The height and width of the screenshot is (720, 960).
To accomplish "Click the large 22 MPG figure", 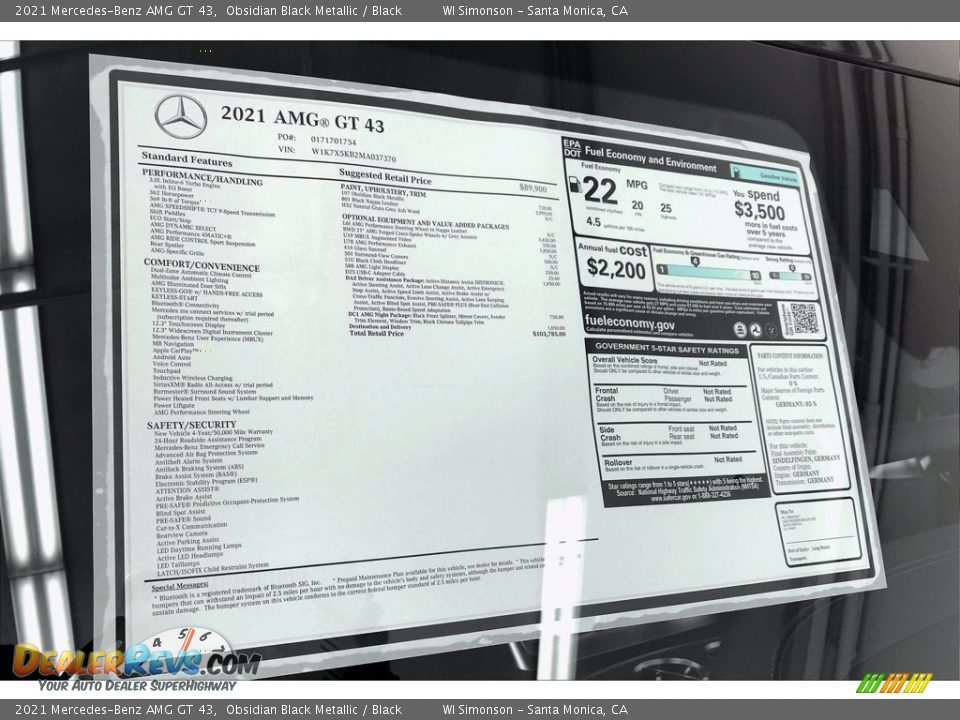I will pyautogui.click(x=600, y=191).
